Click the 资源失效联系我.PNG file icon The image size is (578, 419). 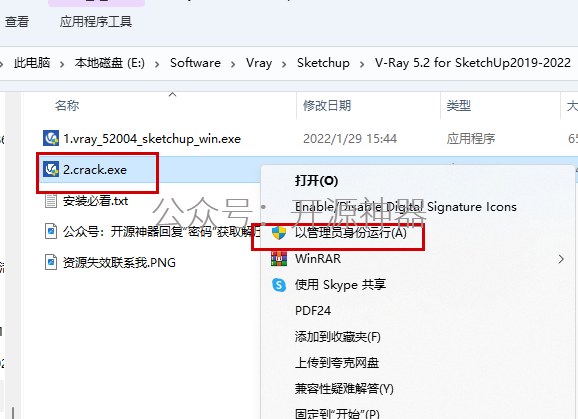click(x=51, y=262)
